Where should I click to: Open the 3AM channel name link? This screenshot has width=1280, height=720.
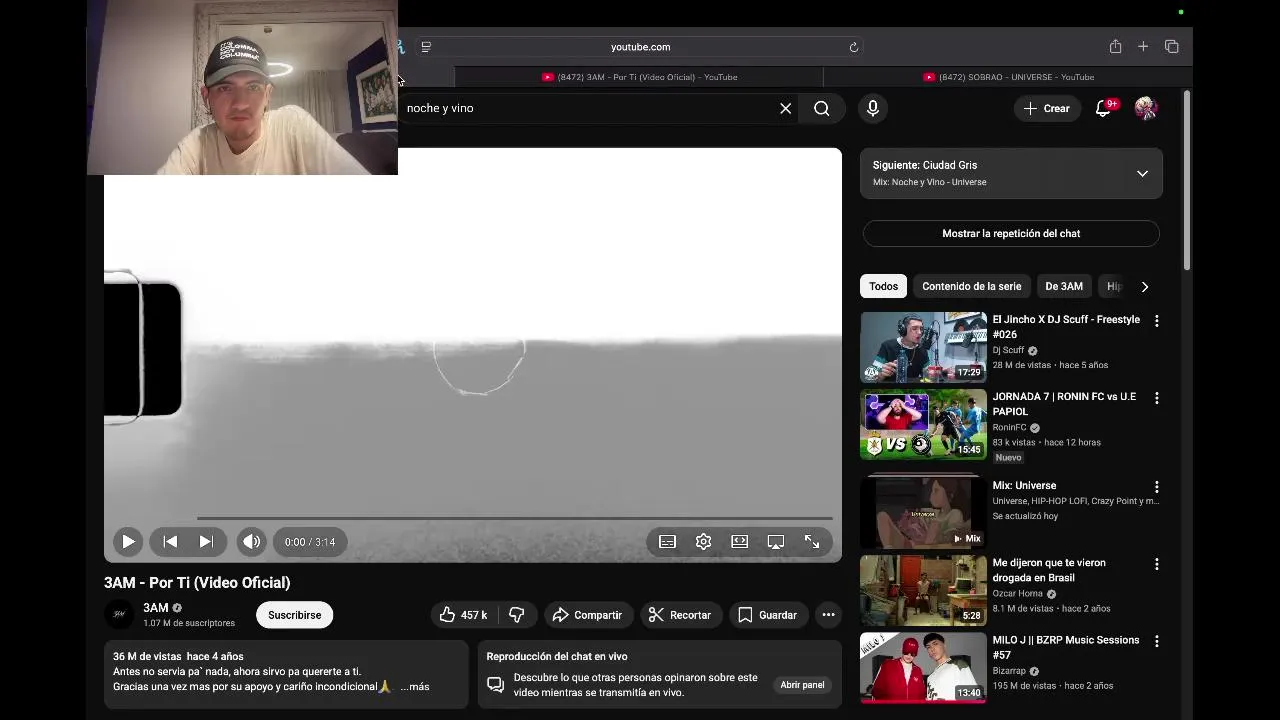point(156,607)
